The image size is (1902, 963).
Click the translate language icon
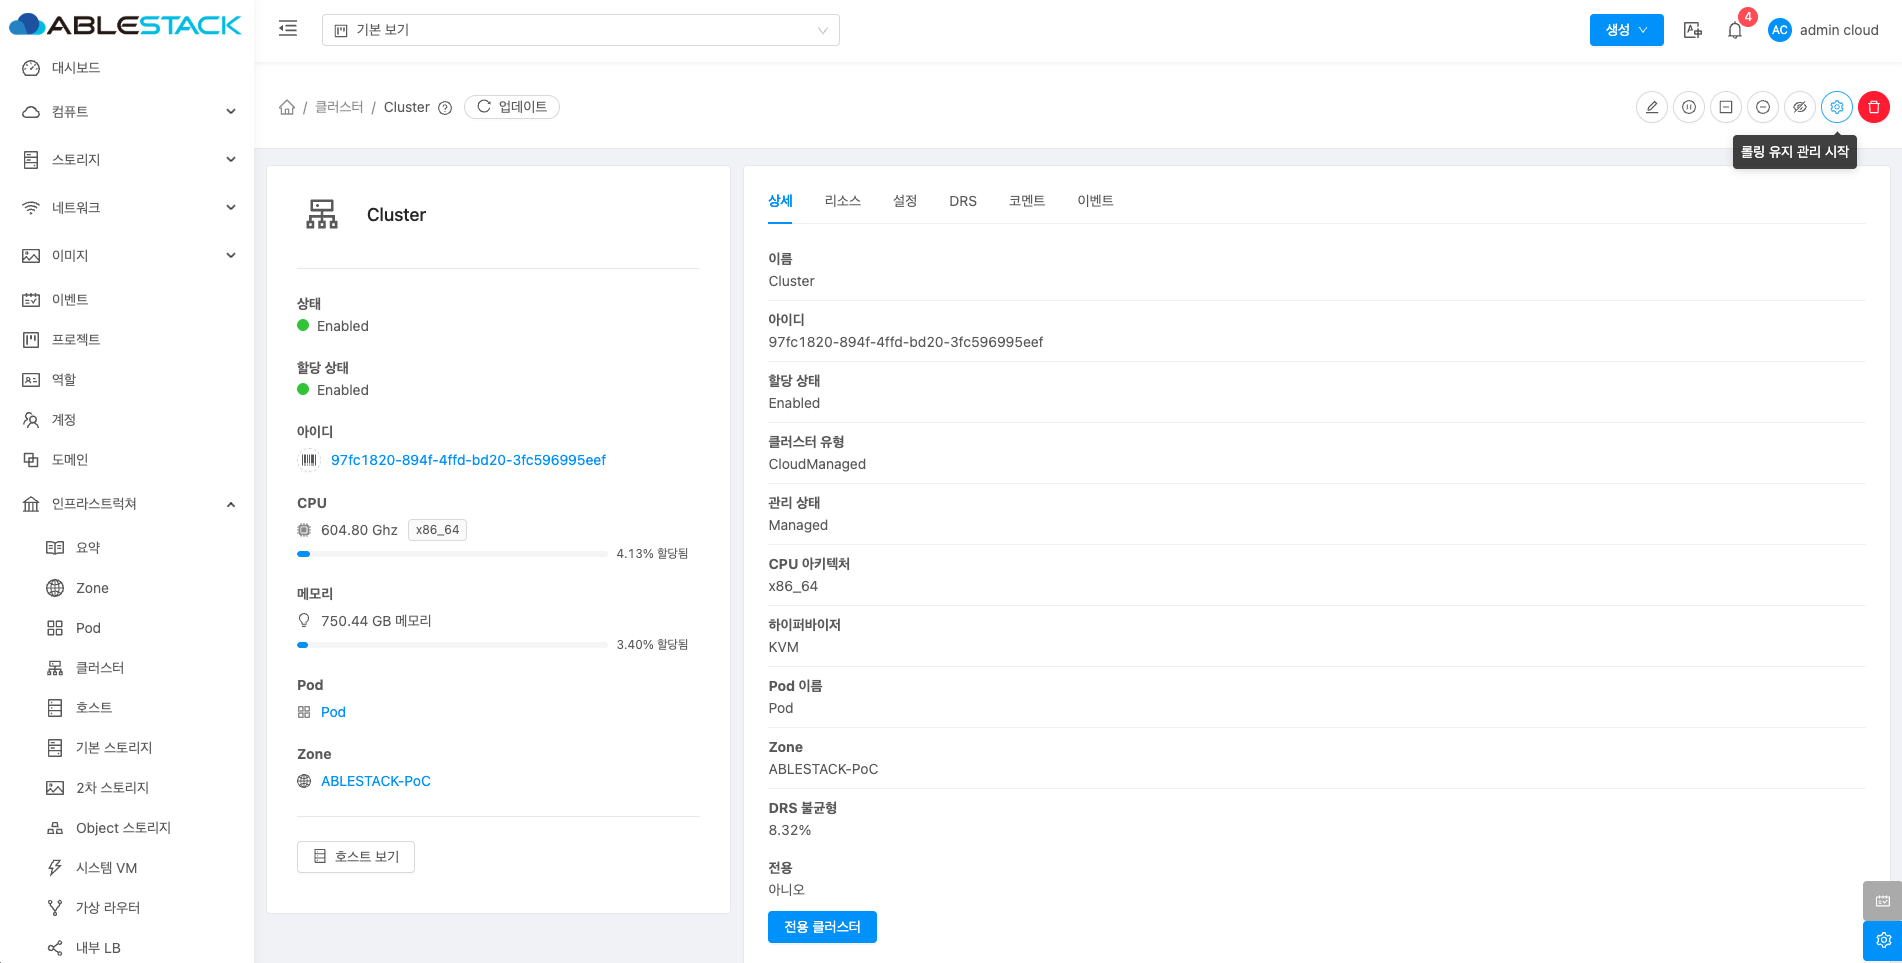(x=1693, y=30)
